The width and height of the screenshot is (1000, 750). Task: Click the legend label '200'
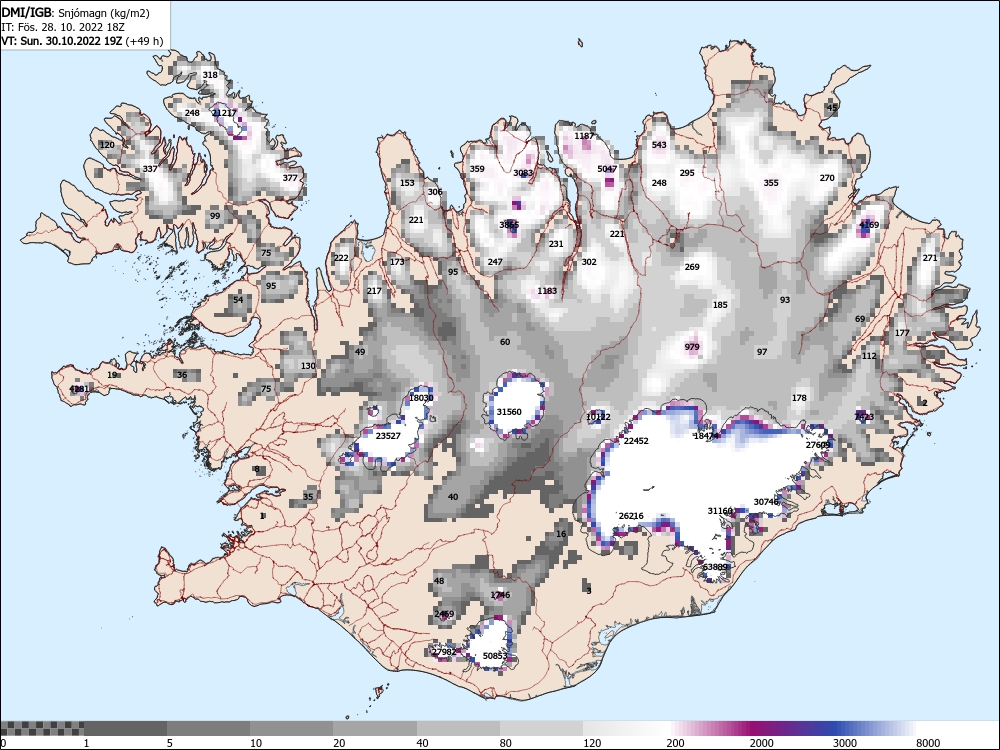point(675,743)
